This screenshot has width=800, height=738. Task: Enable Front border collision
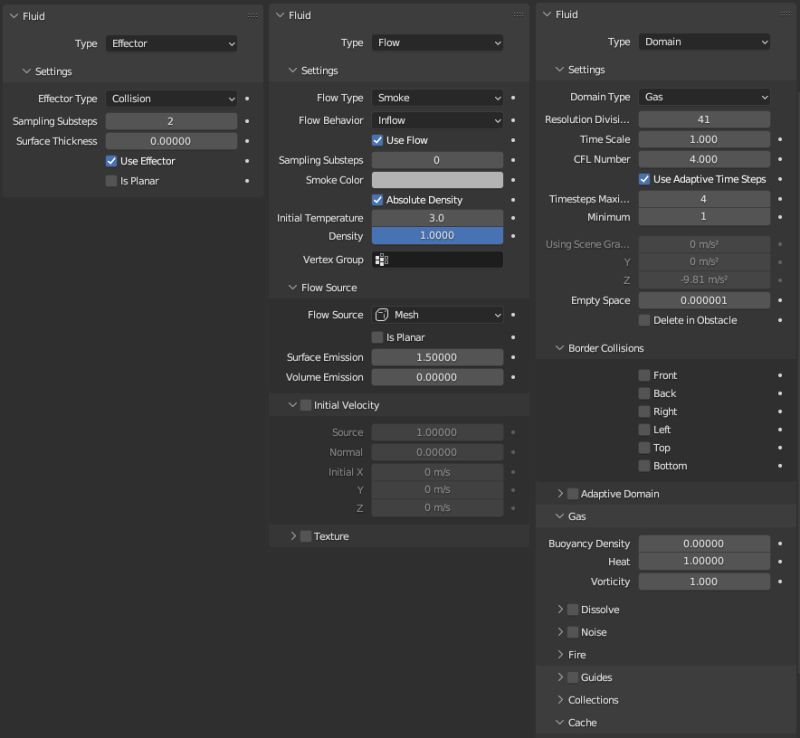click(x=644, y=376)
